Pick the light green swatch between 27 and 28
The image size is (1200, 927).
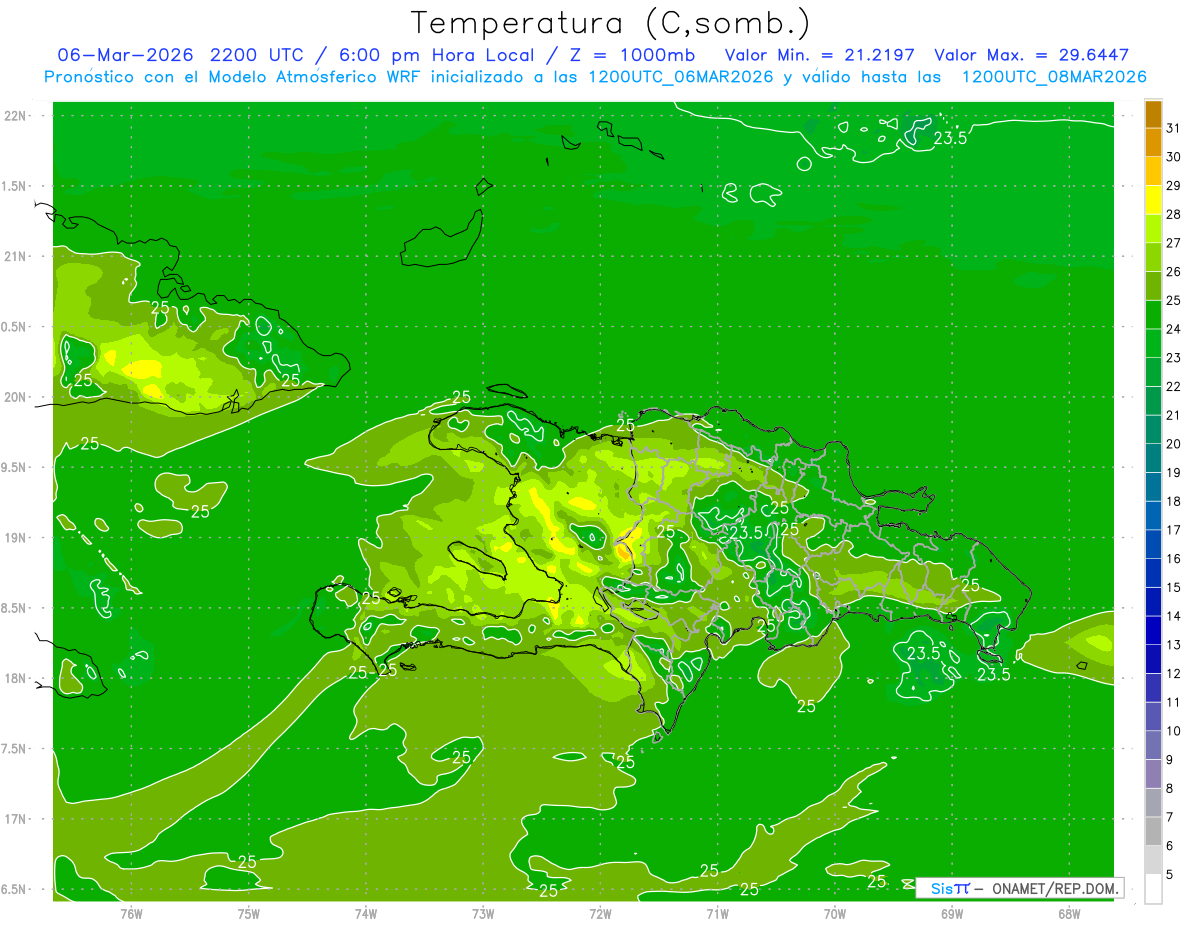pos(1153,228)
